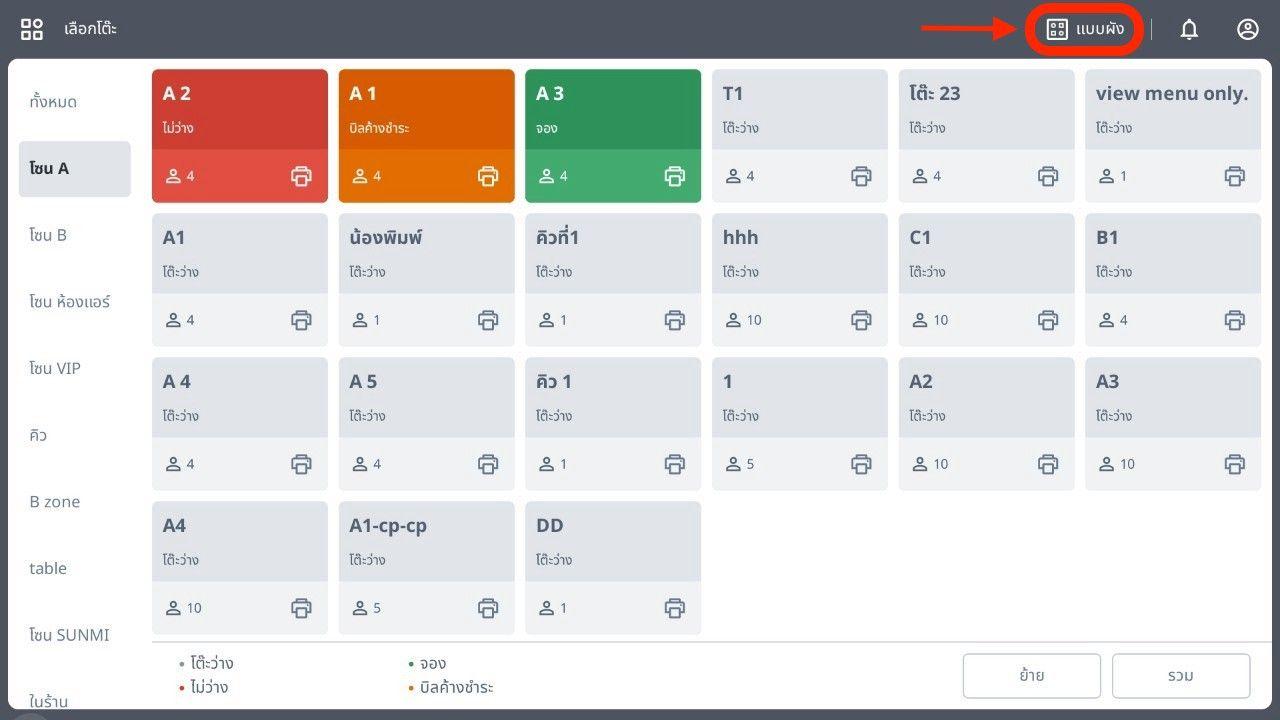
Task: Click the ย้าย button
Action: point(1031,676)
